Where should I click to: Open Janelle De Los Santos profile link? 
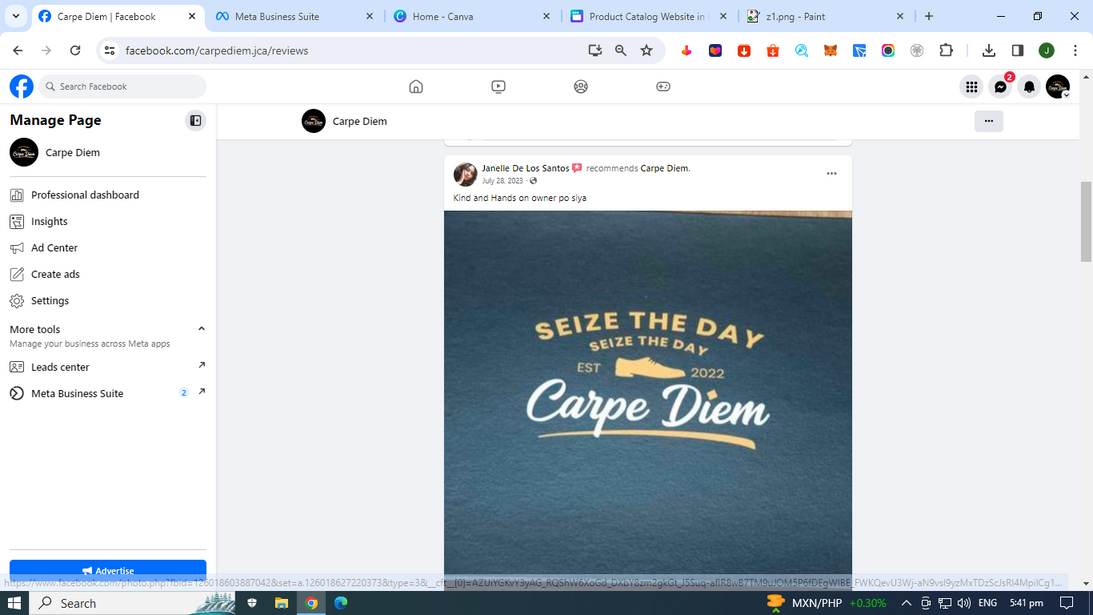click(x=525, y=168)
